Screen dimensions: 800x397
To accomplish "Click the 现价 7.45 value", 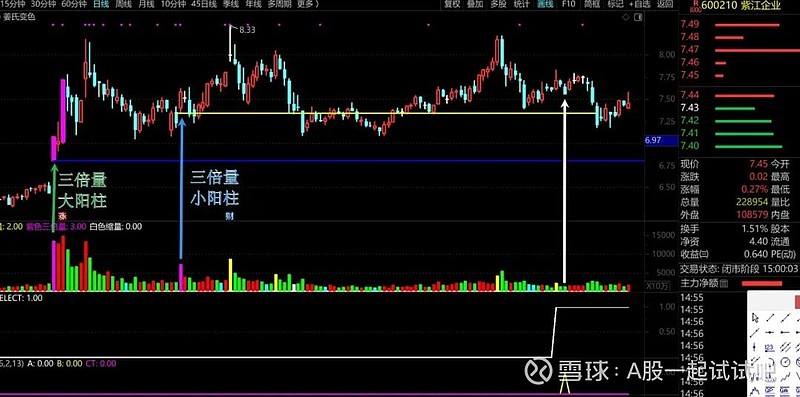I will click(758, 164).
